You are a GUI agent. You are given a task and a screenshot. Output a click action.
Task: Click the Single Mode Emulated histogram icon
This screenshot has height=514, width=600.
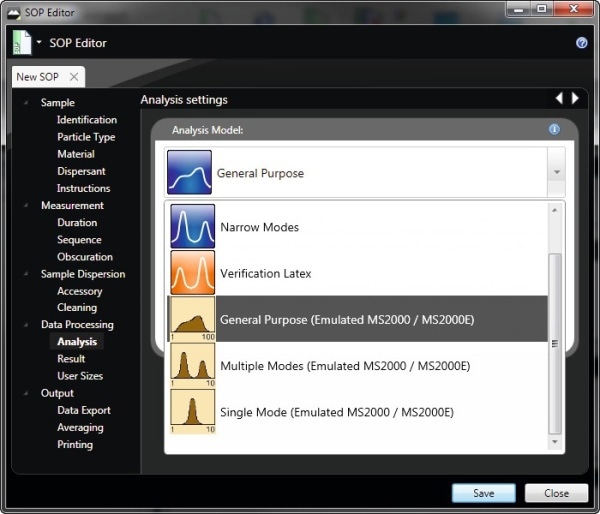coord(192,411)
